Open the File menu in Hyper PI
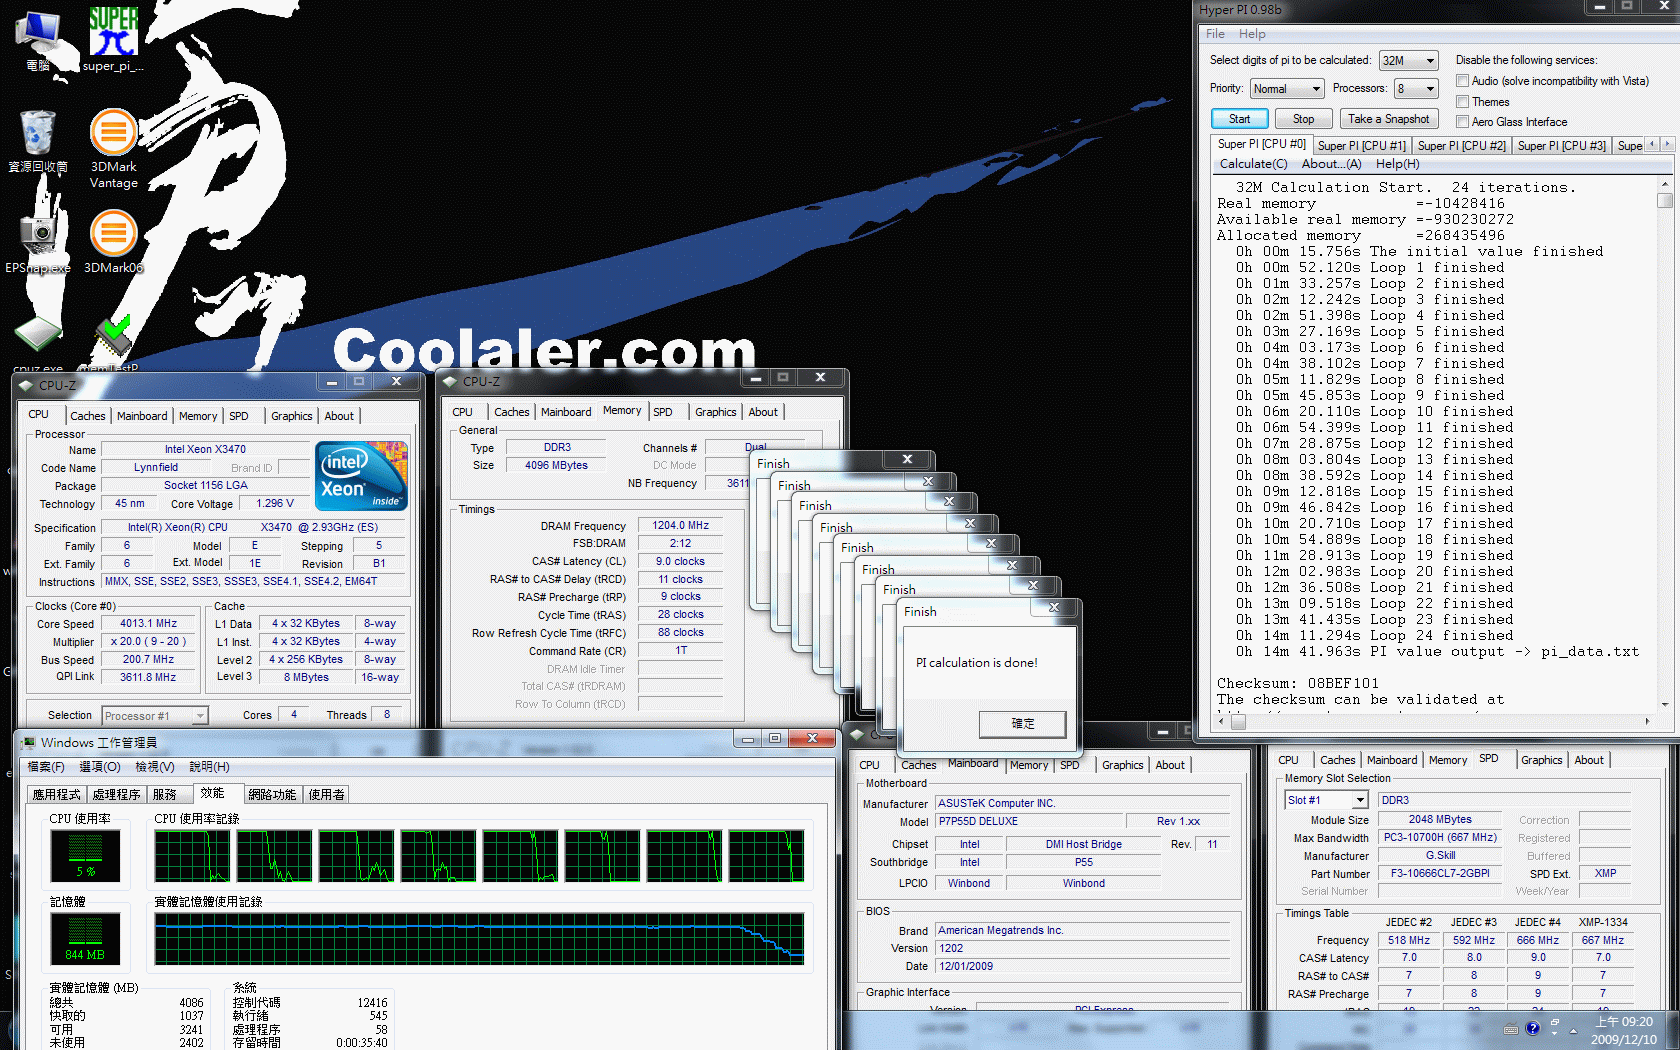This screenshot has width=1680, height=1050. point(1215,34)
